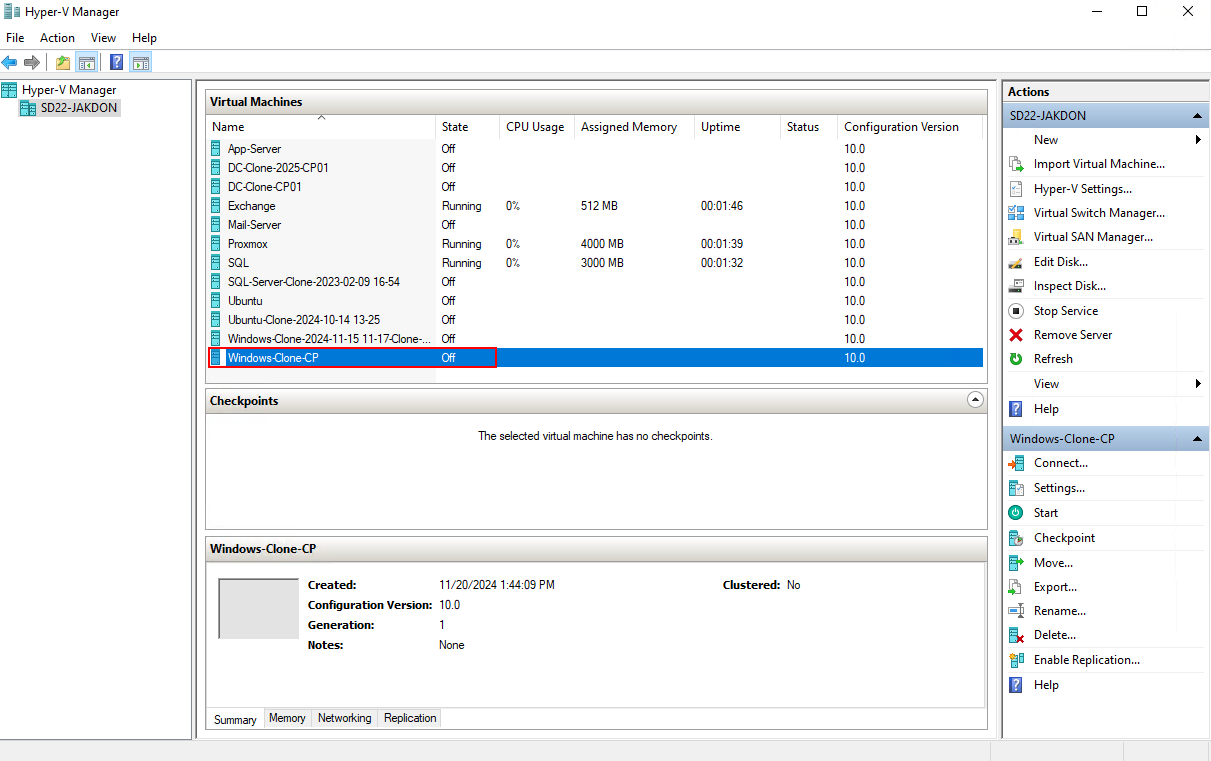The image size is (1211, 761).
Task: Select the App-Server virtual machine
Action: 595,149
